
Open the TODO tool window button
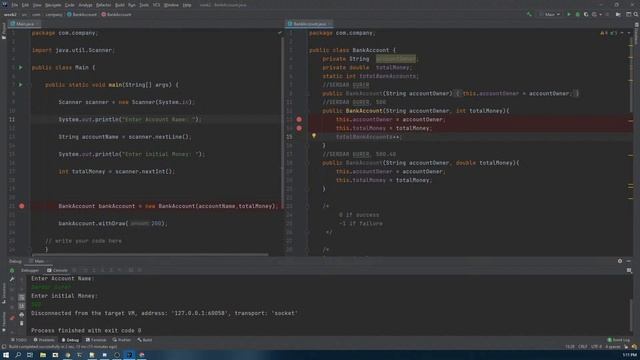[18, 340]
